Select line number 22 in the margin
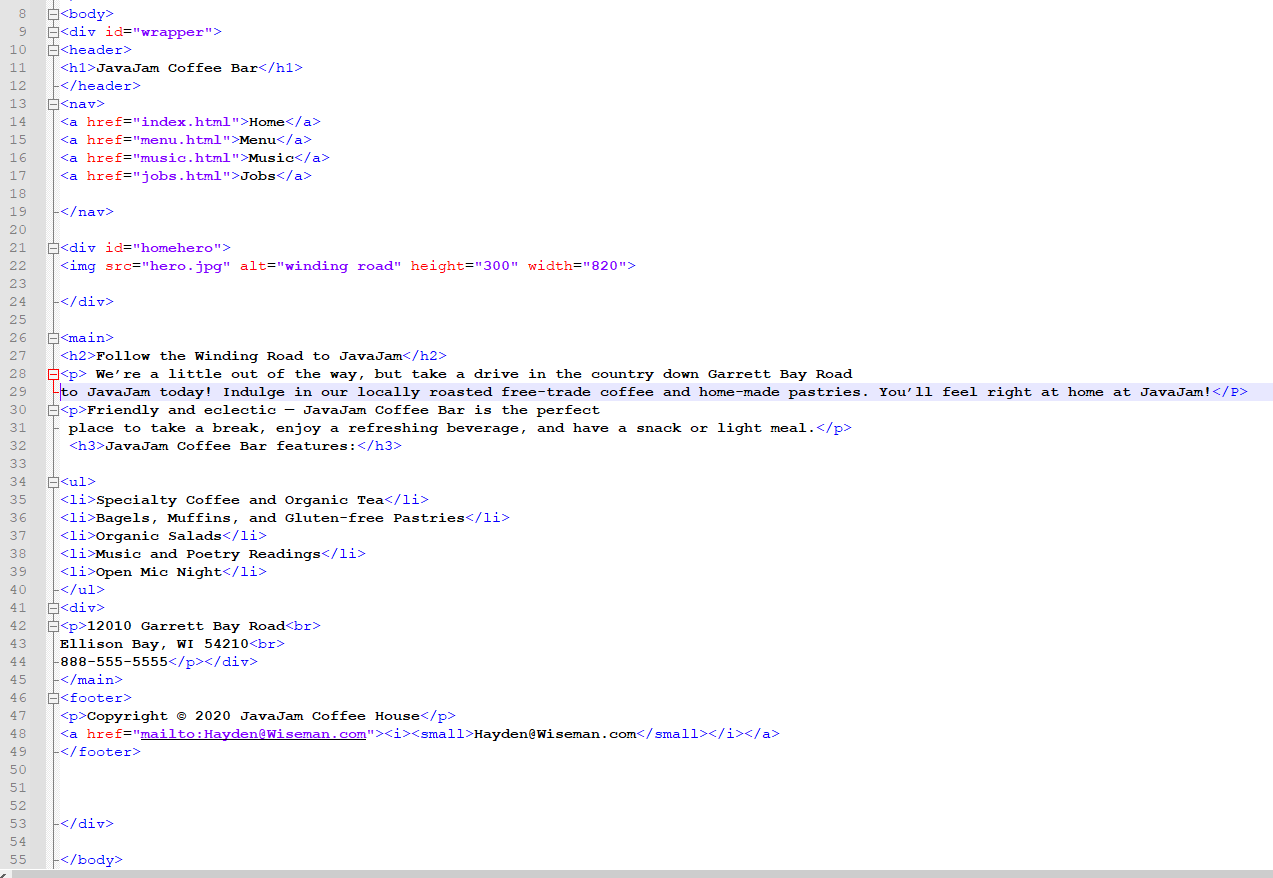The image size is (1273, 878). click(x=17, y=265)
